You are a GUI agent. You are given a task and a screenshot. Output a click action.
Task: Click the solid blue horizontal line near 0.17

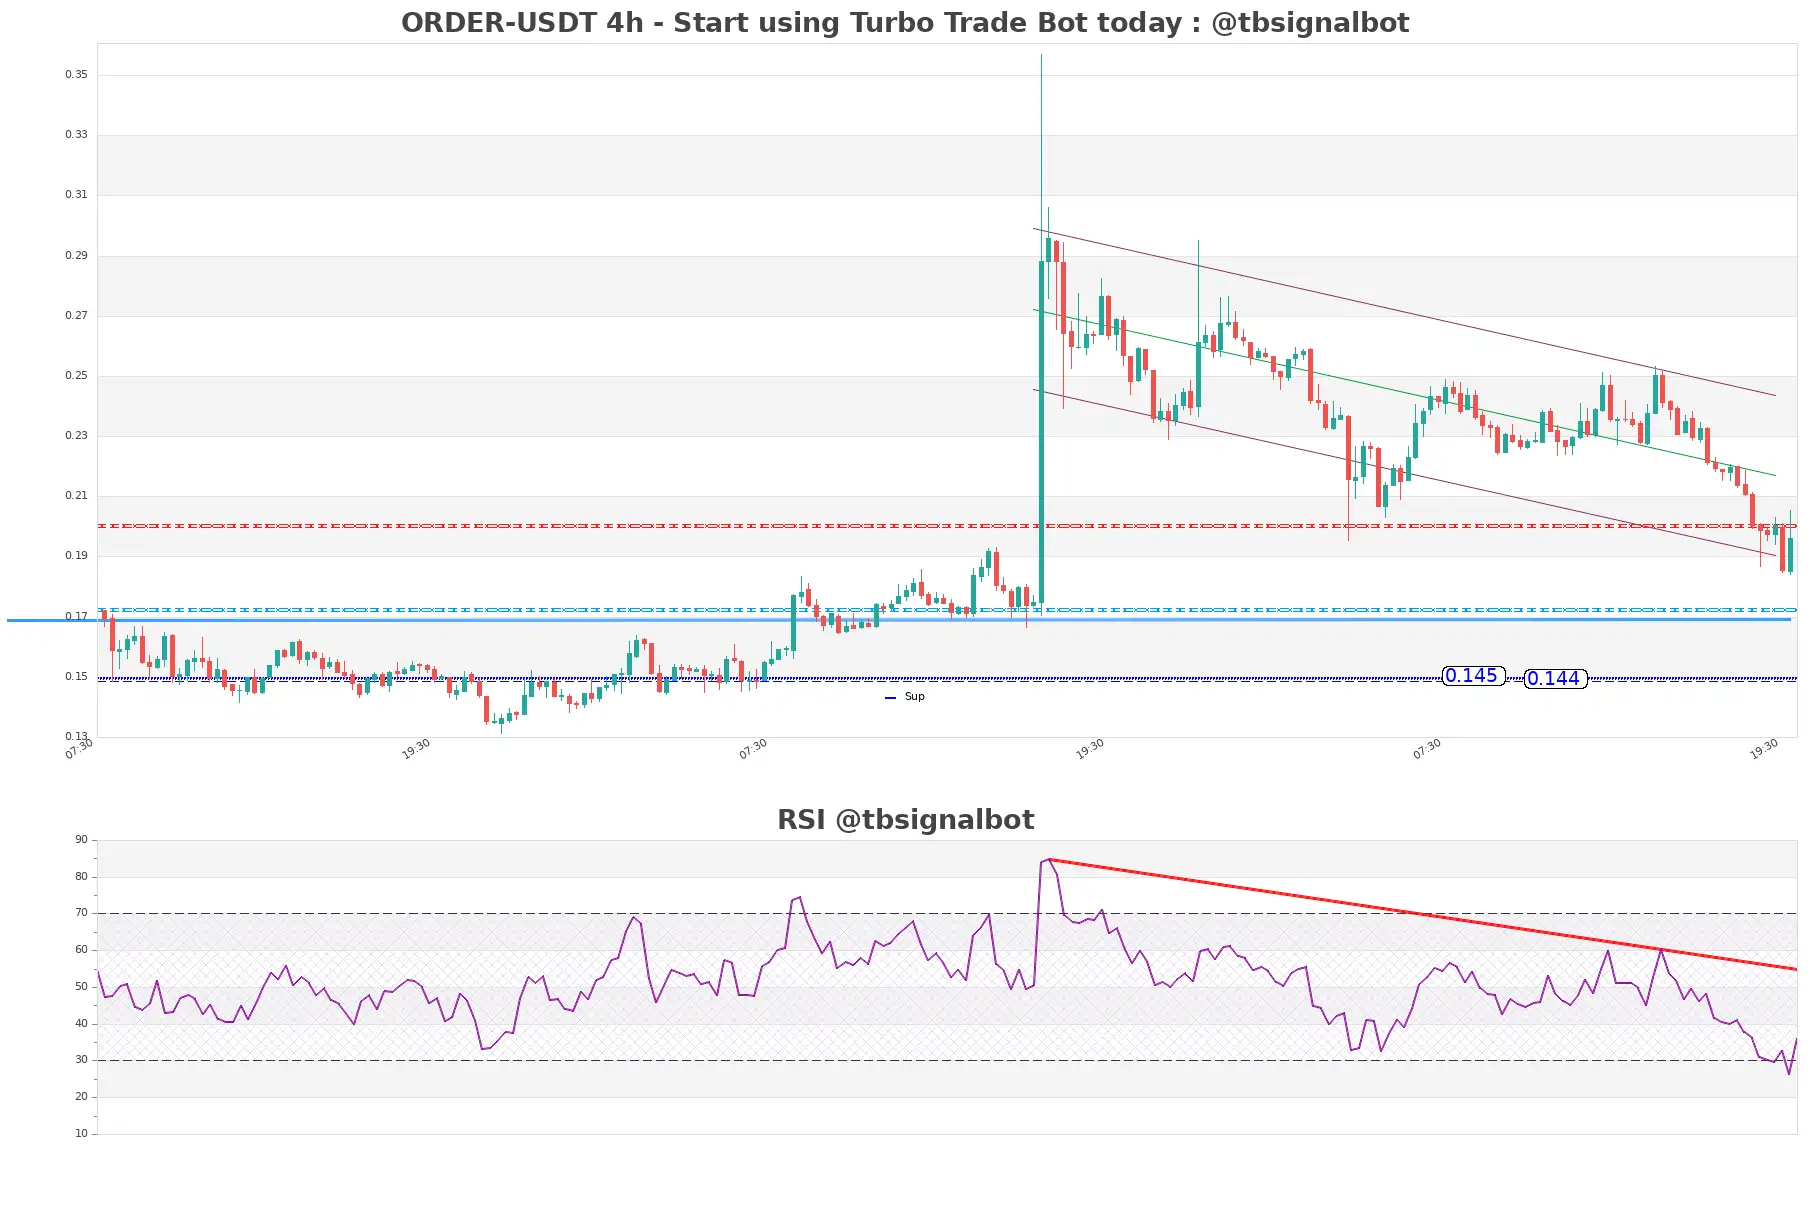coord(900,620)
